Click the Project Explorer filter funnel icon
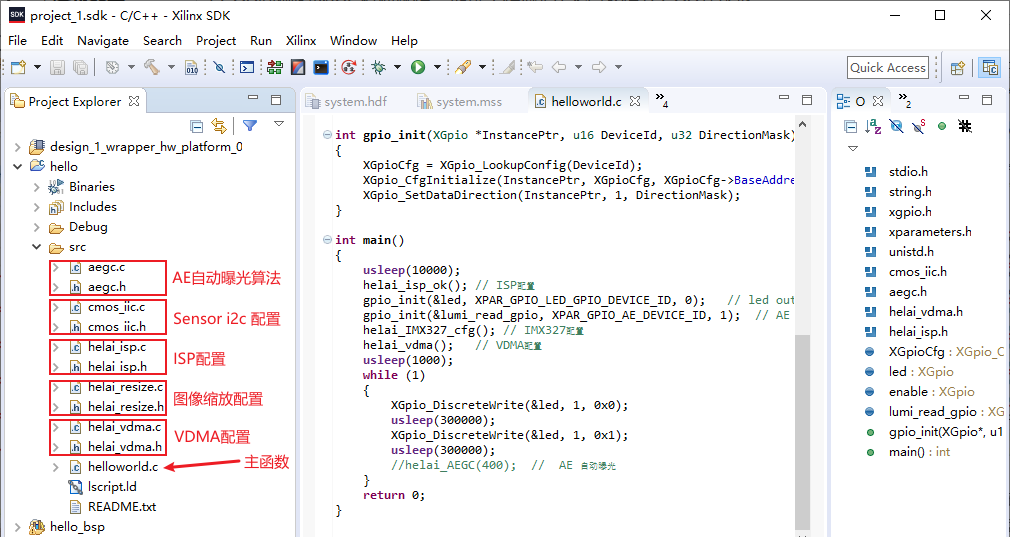The height and width of the screenshot is (537, 1010). (x=250, y=126)
